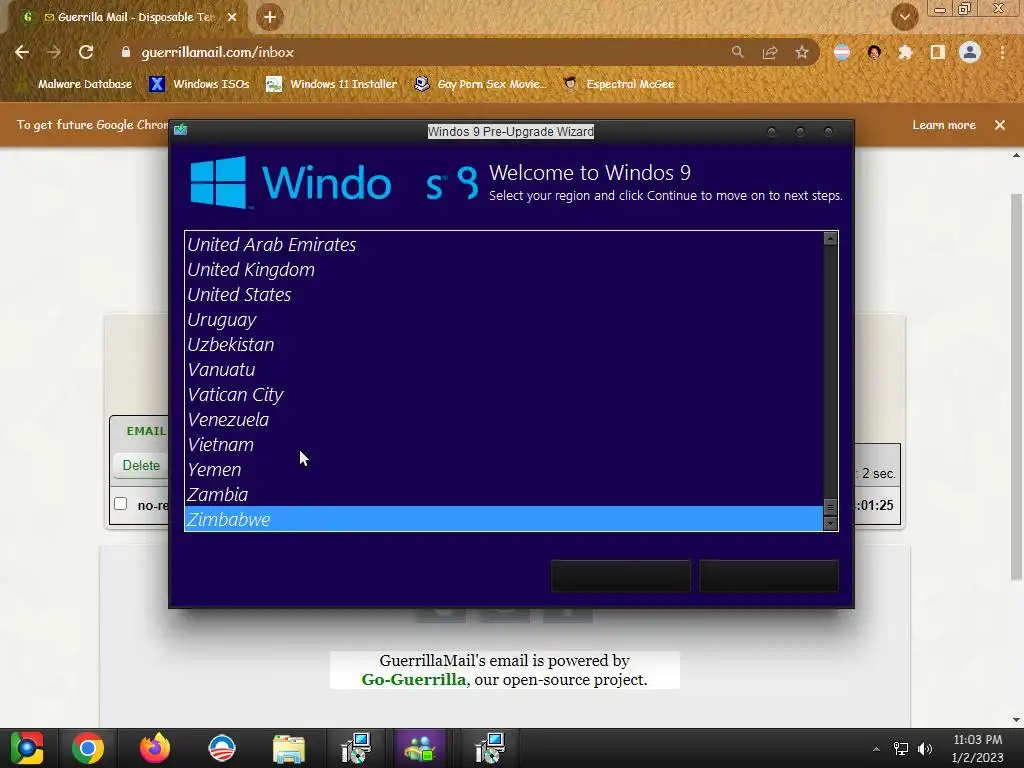This screenshot has height=768, width=1024.
Task: Tick the no-reply email checkbox
Action: pos(121,504)
